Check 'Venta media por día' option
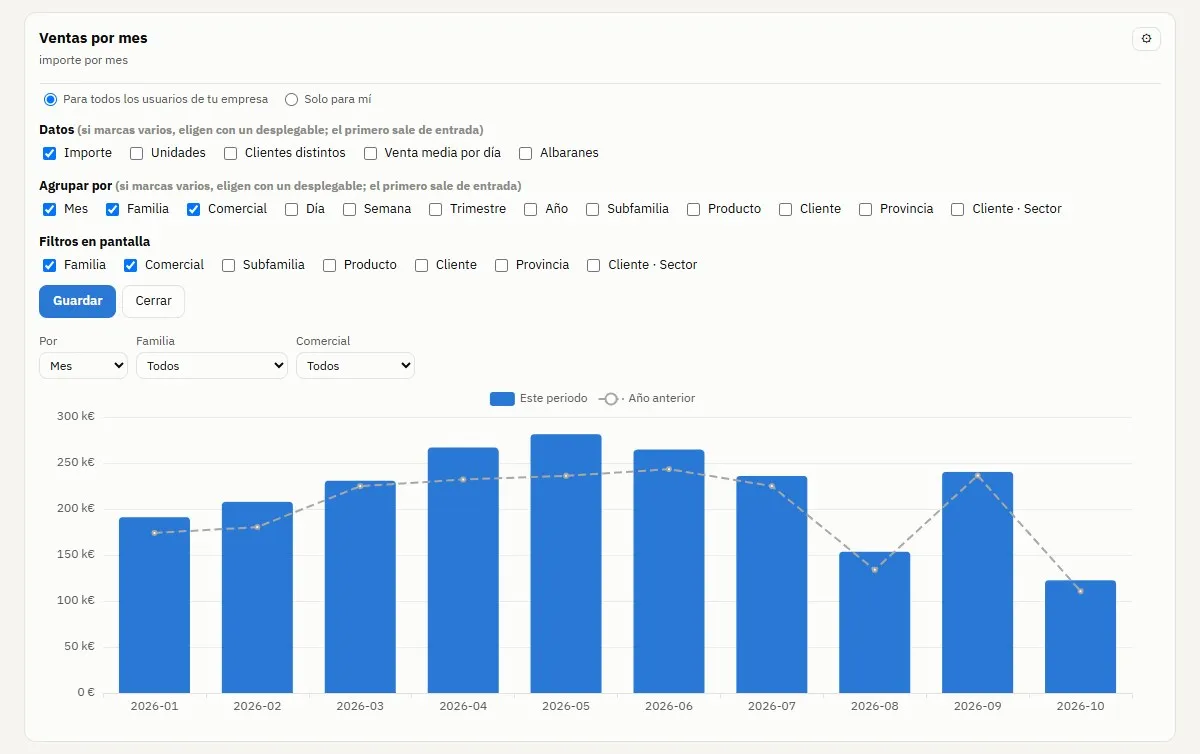Viewport: 1200px width, 754px height. tap(371, 153)
